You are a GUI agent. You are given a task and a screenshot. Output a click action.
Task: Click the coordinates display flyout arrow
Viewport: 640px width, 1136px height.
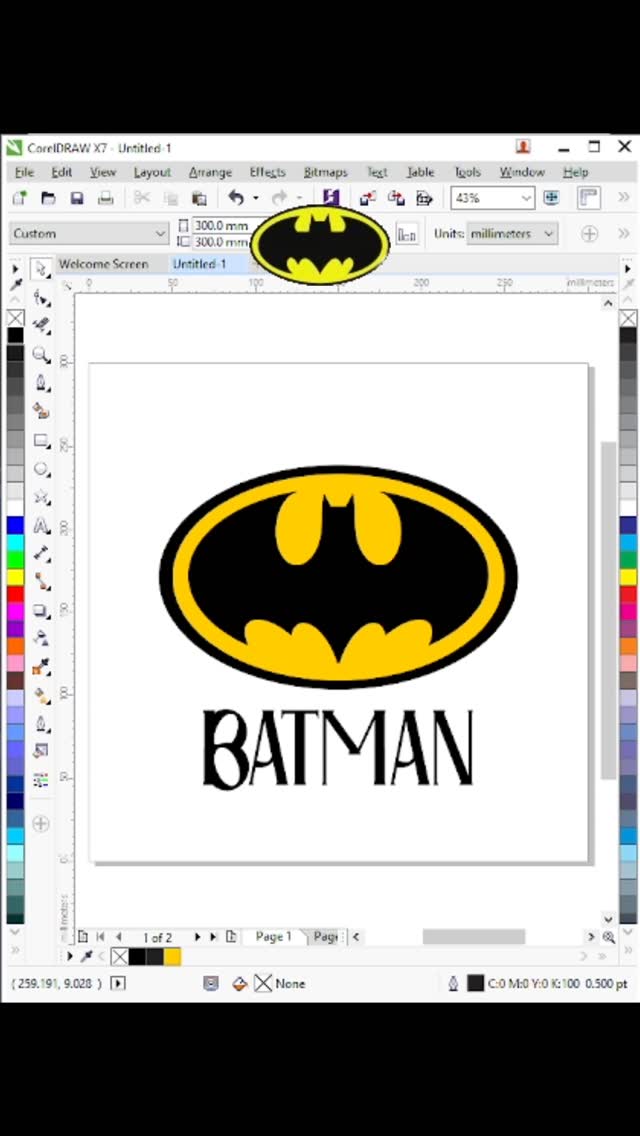coord(117,983)
